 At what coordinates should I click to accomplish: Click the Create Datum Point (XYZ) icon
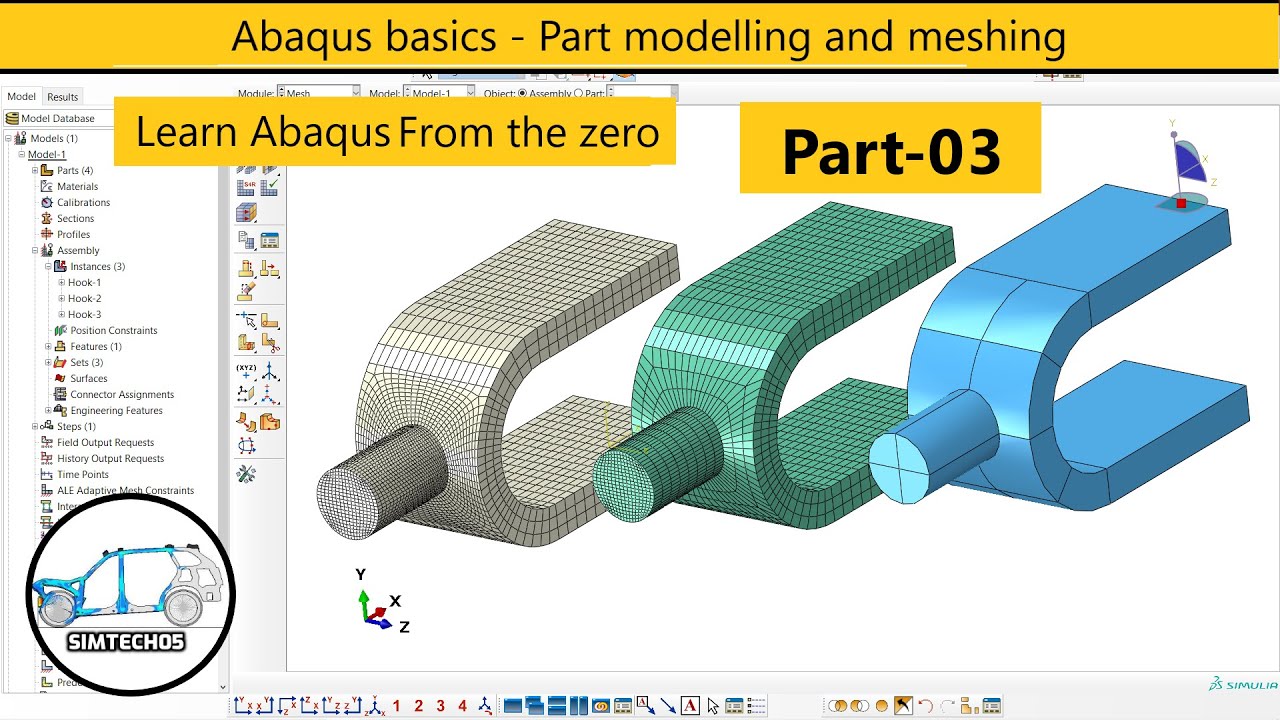point(245,370)
